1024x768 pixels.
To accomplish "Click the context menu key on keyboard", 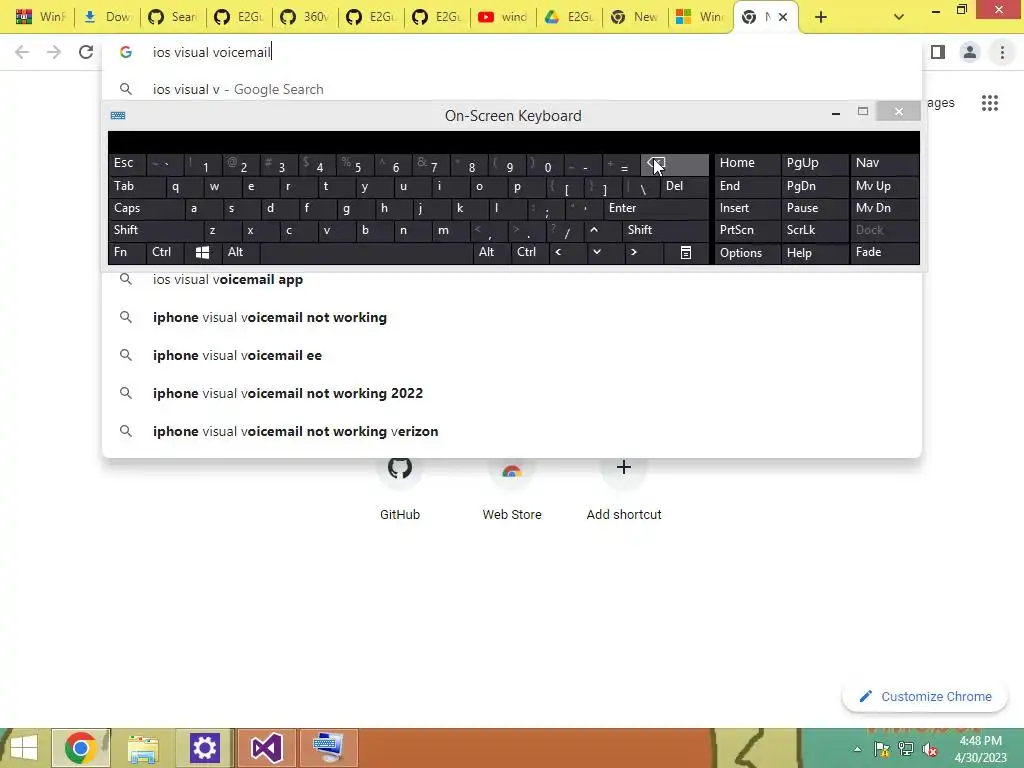I will pos(686,252).
